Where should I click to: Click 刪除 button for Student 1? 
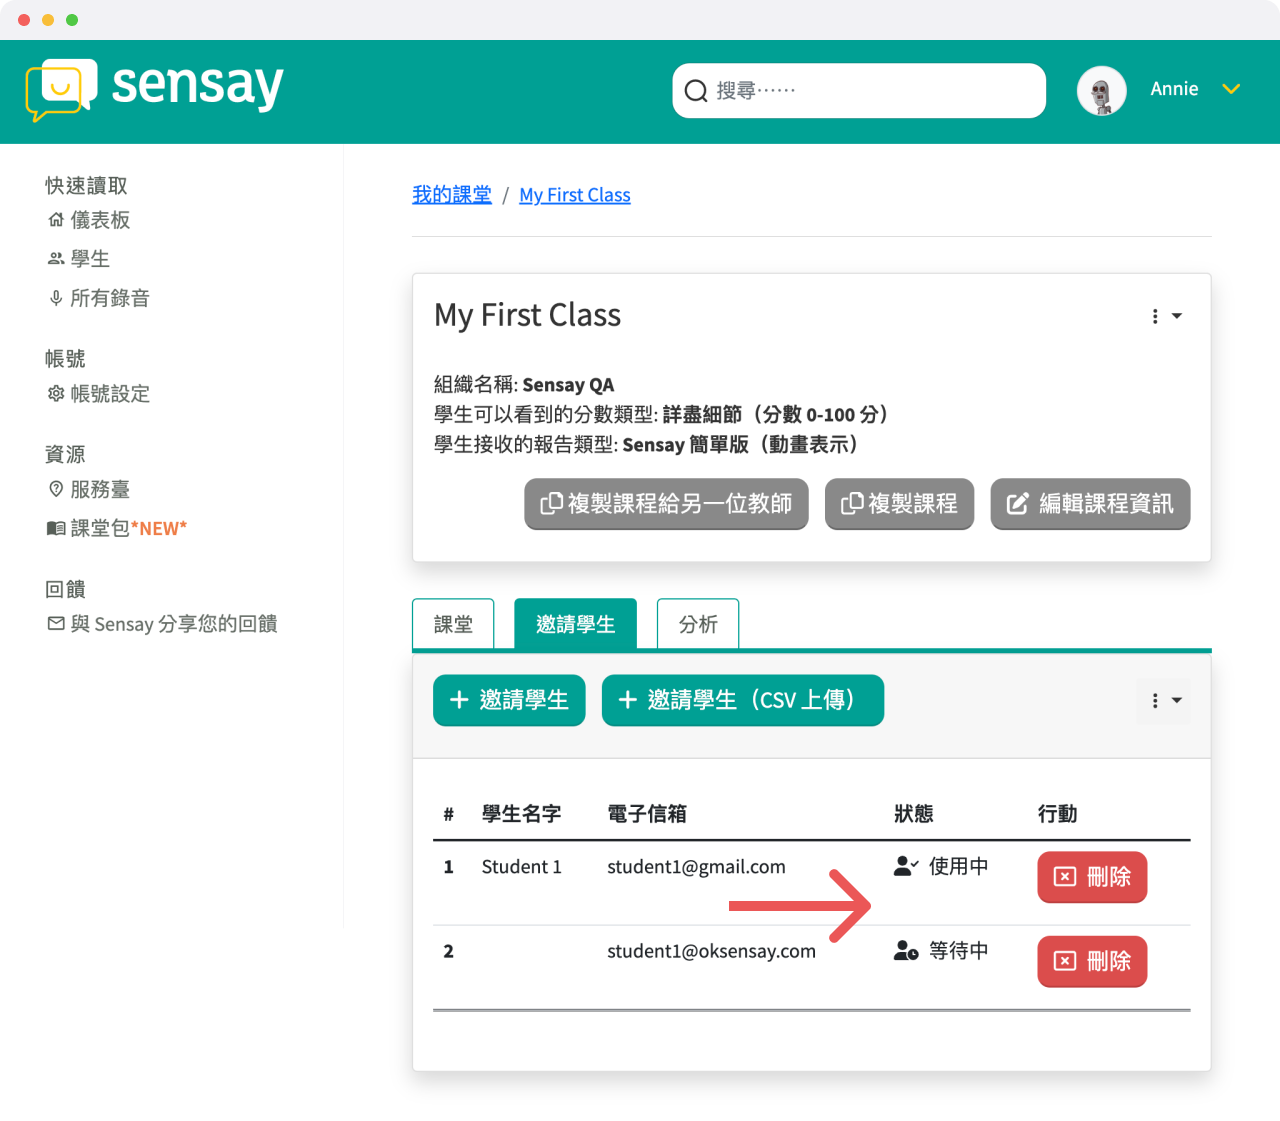(x=1092, y=877)
